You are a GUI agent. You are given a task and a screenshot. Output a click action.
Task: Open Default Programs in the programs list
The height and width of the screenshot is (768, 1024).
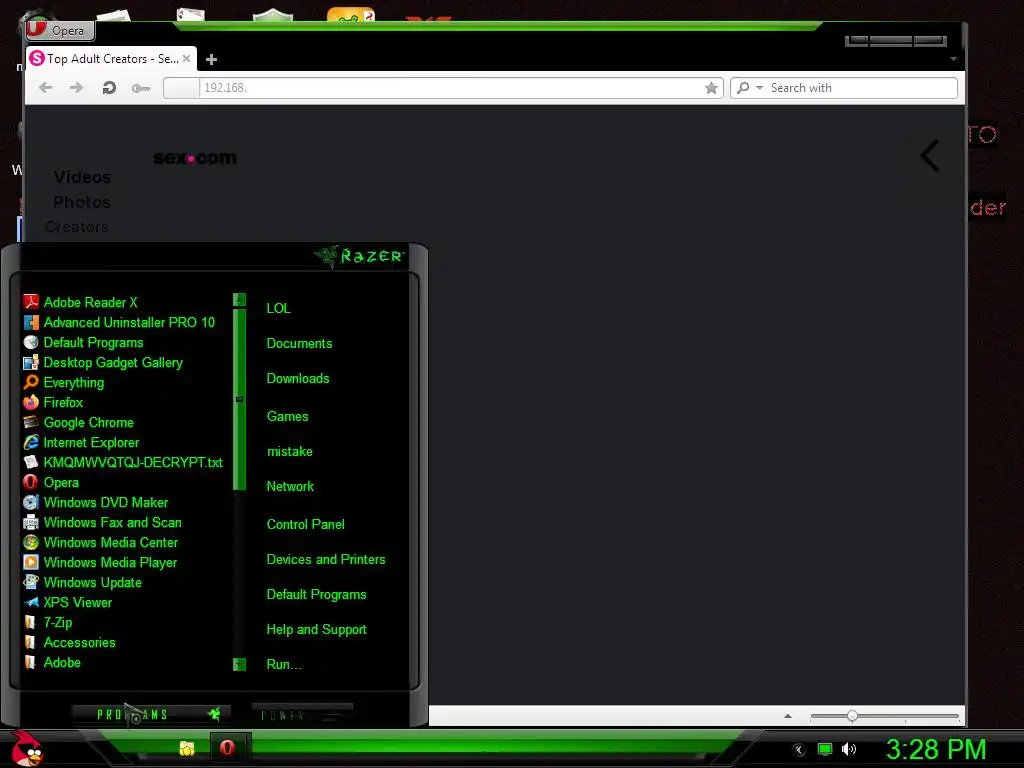point(83,342)
